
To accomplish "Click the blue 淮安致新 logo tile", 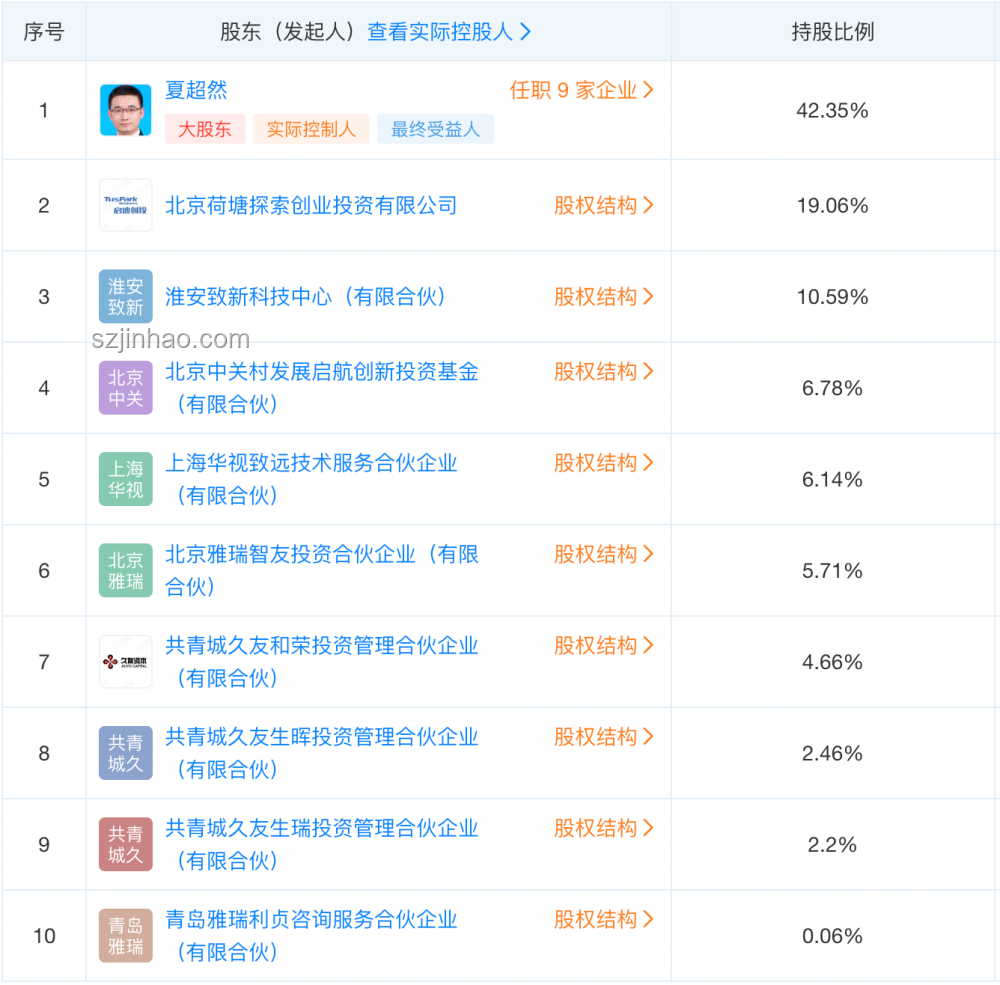I will click(x=126, y=296).
